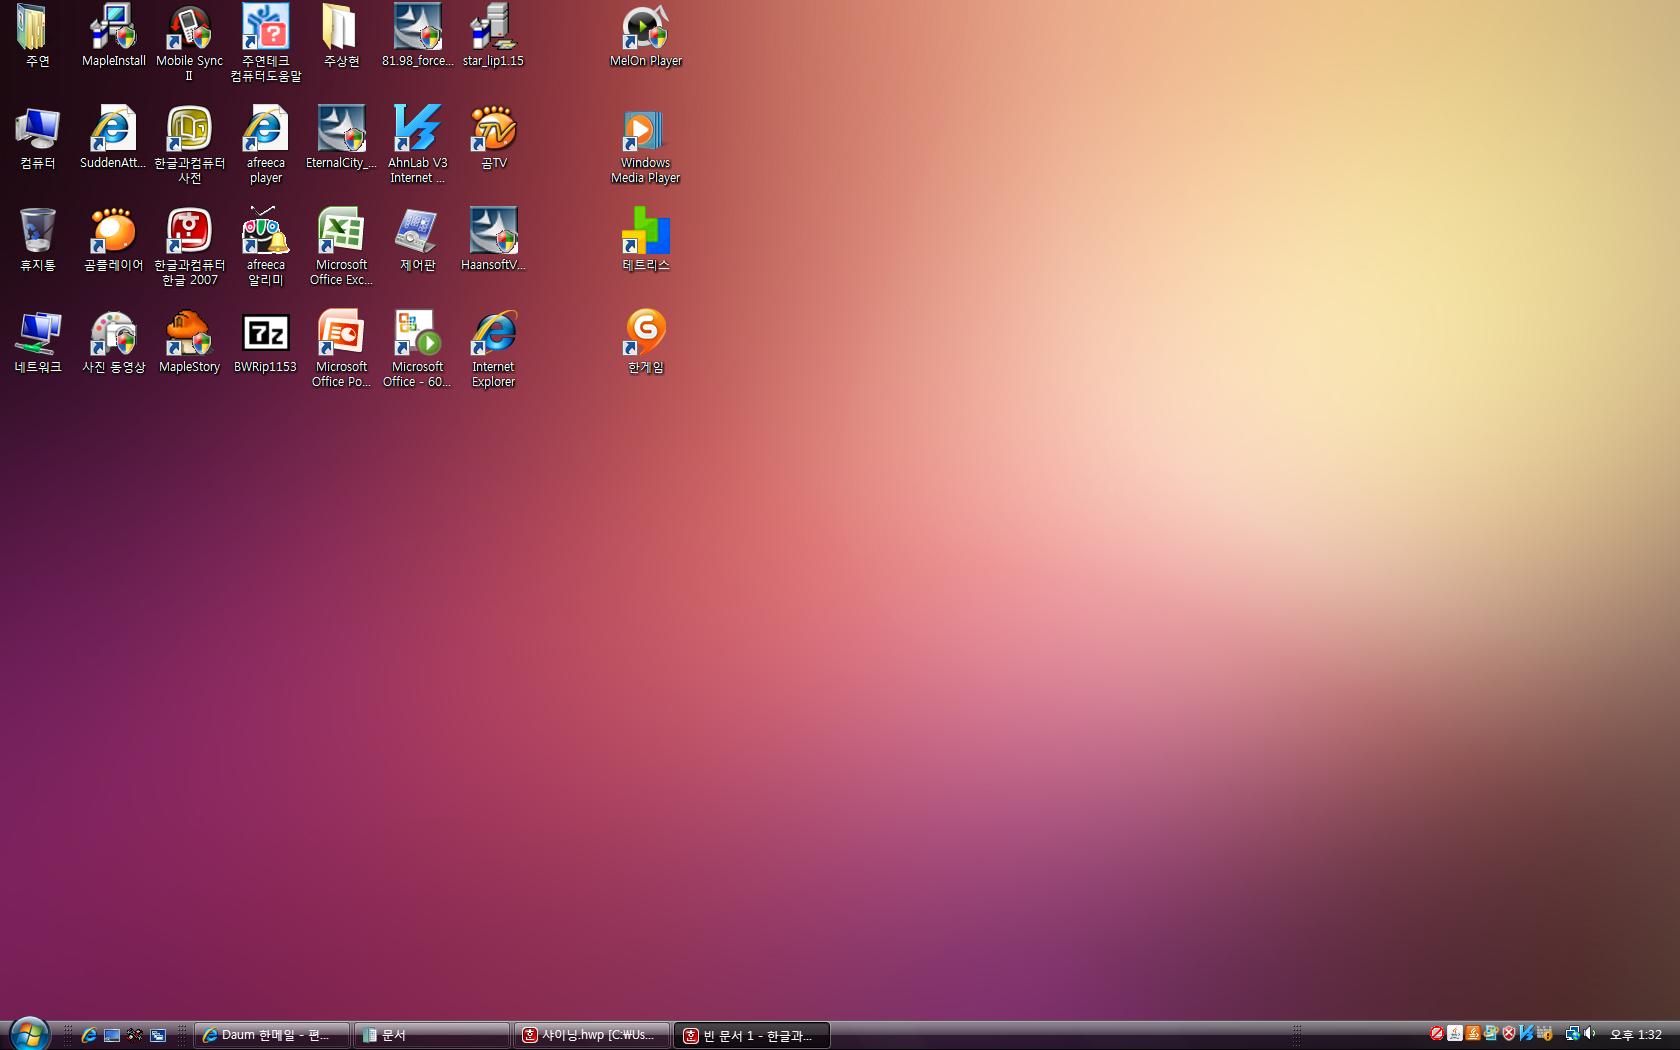Open the volume speaker tray icon
Screen dimensions: 1680x1050
1590,1034
